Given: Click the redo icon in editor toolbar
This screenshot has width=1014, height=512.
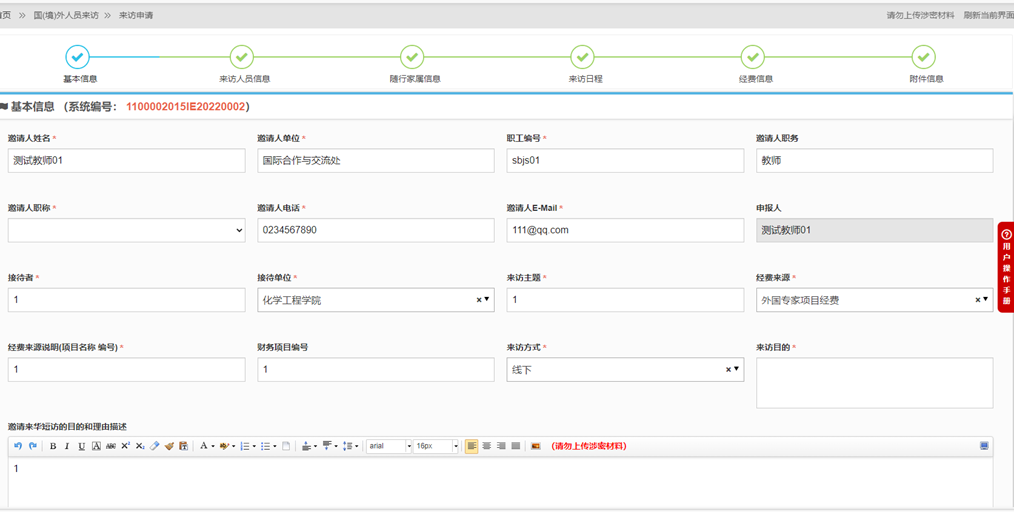Looking at the screenshot, I should [x=32, y=446].
